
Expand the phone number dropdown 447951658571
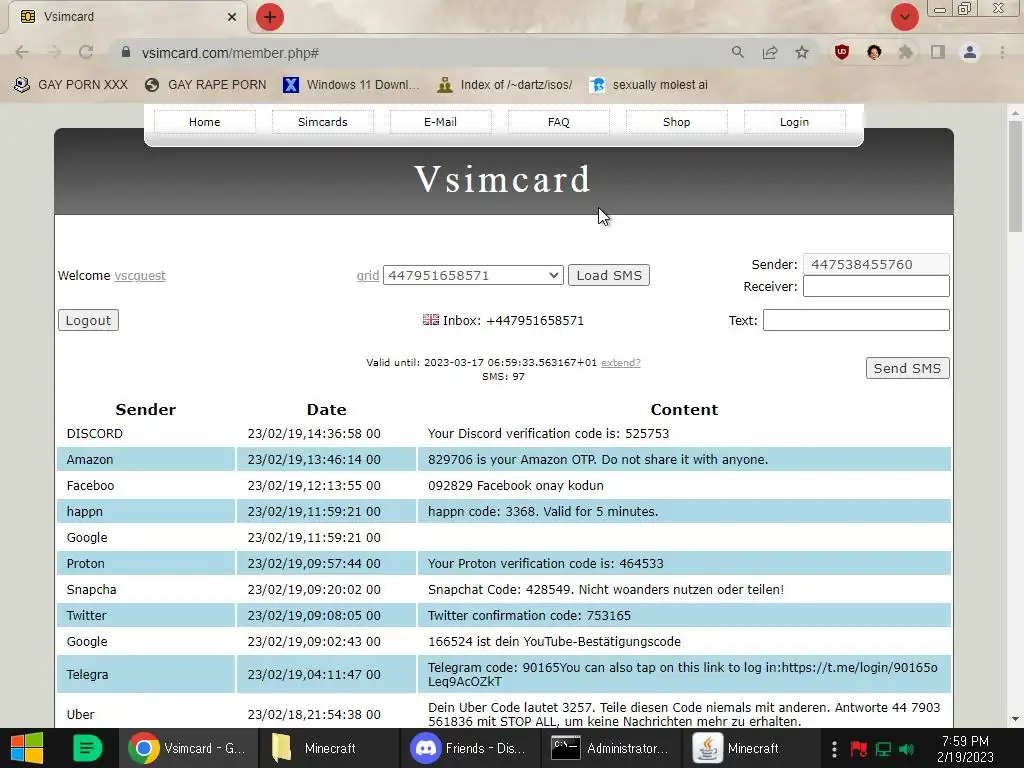click(473, 276)
